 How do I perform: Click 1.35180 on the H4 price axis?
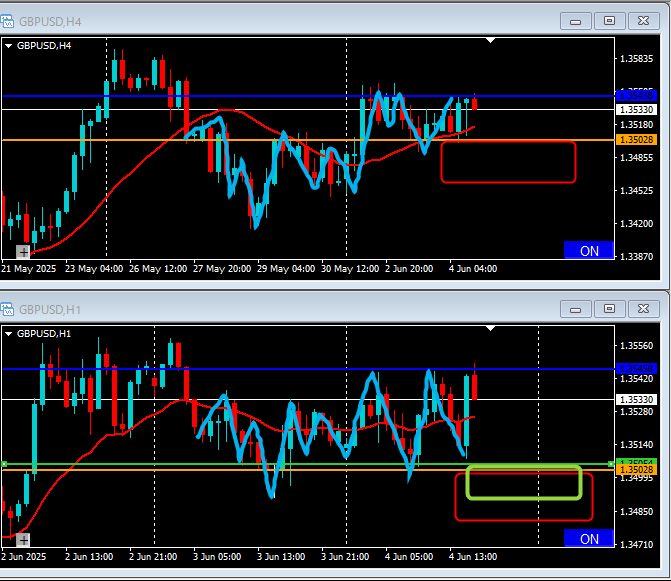(x=636, y=124)
